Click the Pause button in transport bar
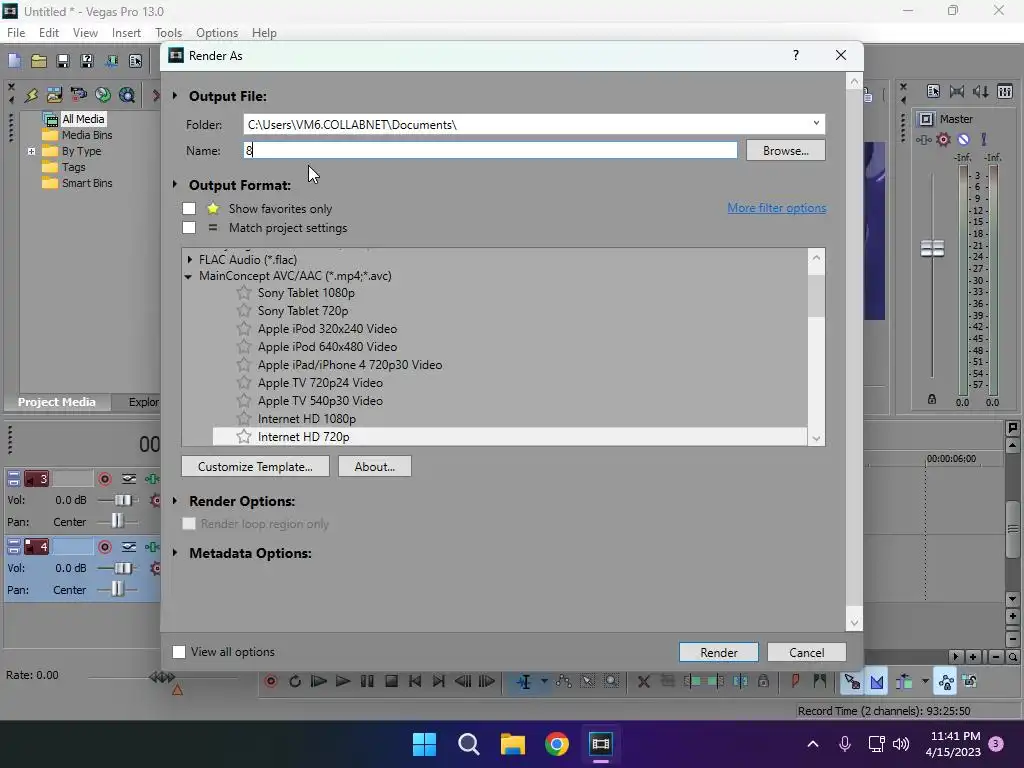Image resolution: width=1024 pixels, height=768 pixels. 367,681
